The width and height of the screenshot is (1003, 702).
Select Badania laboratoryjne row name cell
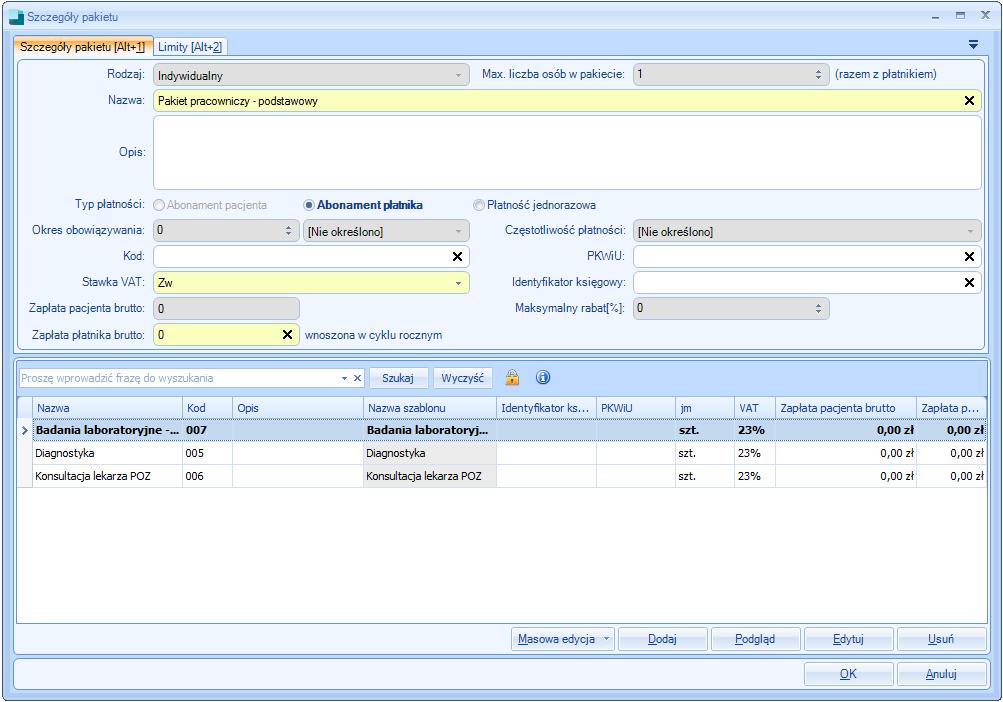pyautogui.click(x=107, y=430)
